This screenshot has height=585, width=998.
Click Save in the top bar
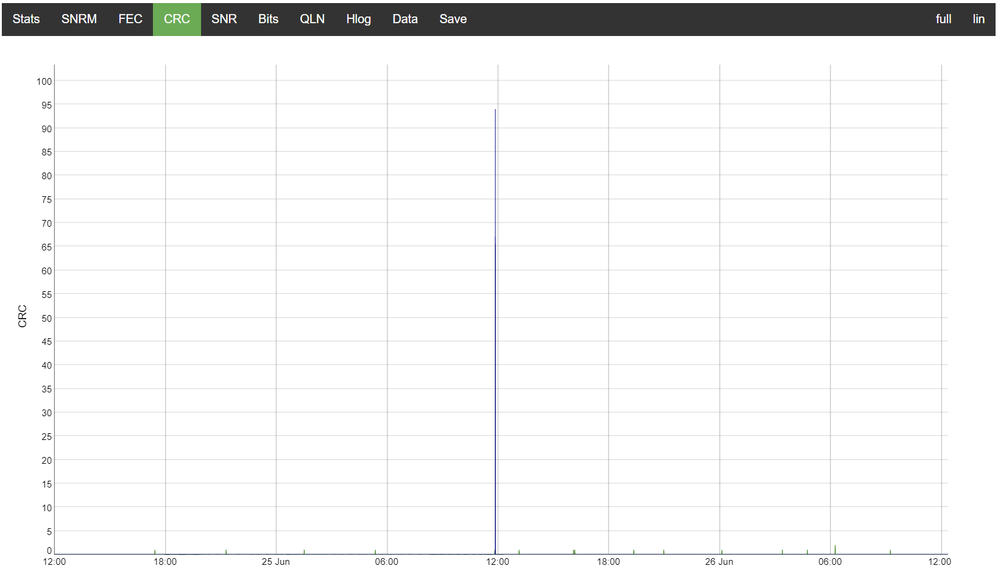(453, 19)
